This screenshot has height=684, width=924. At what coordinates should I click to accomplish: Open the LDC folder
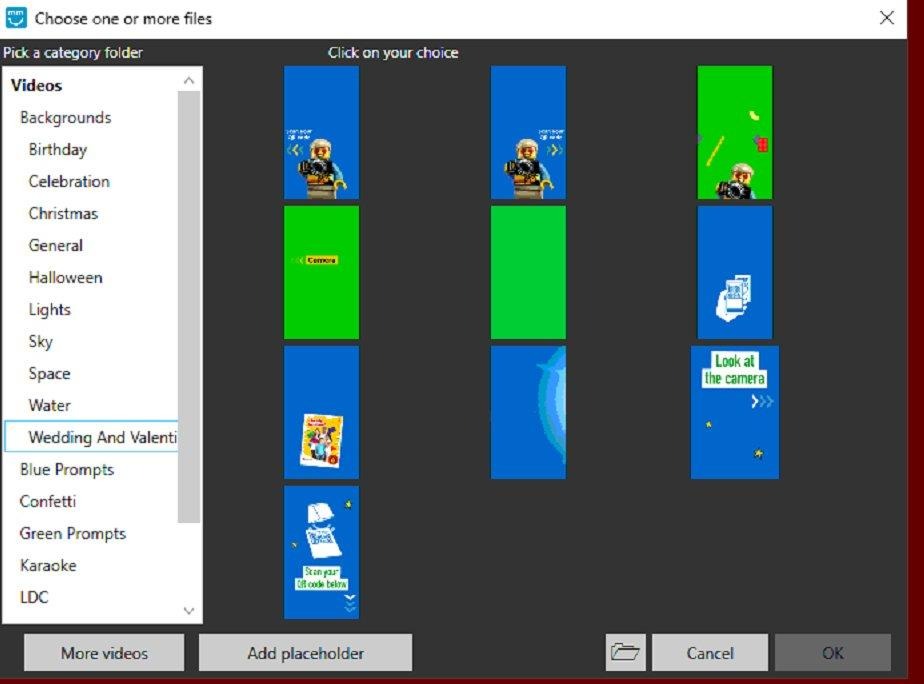(x=34, y=597)
